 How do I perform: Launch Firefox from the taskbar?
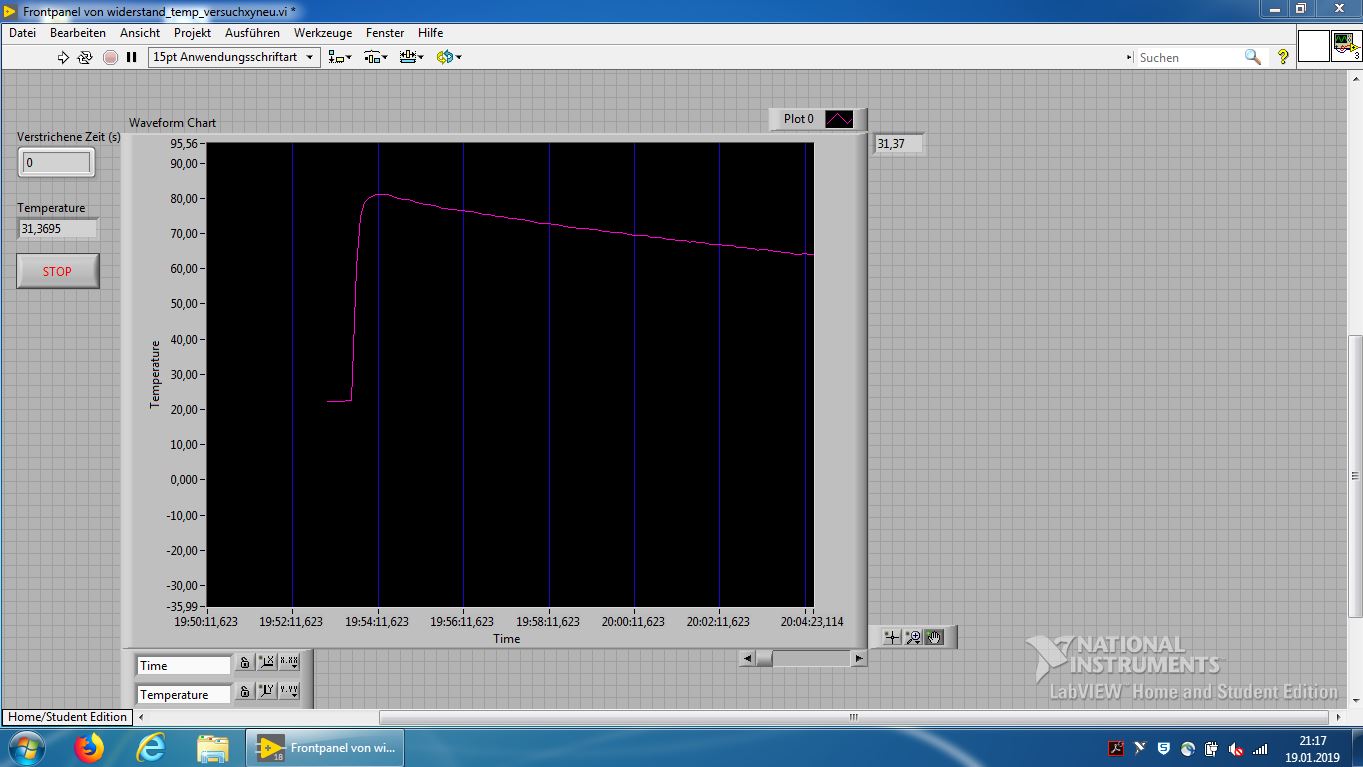(x=90, y=748)
